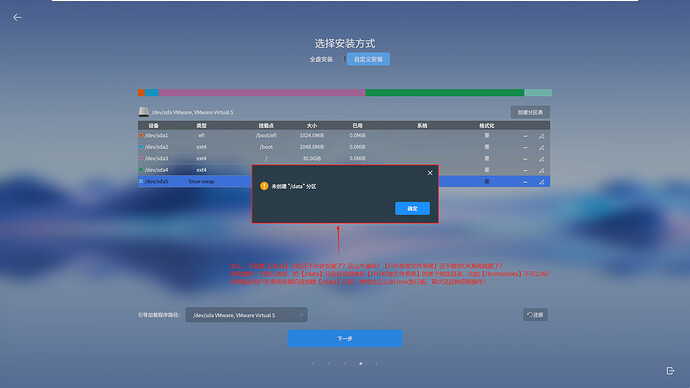Click the '/boot' mount point cell of sda2
Viewport: 690px width, 388px height.
pyautogui.click(x=266, y=147)
